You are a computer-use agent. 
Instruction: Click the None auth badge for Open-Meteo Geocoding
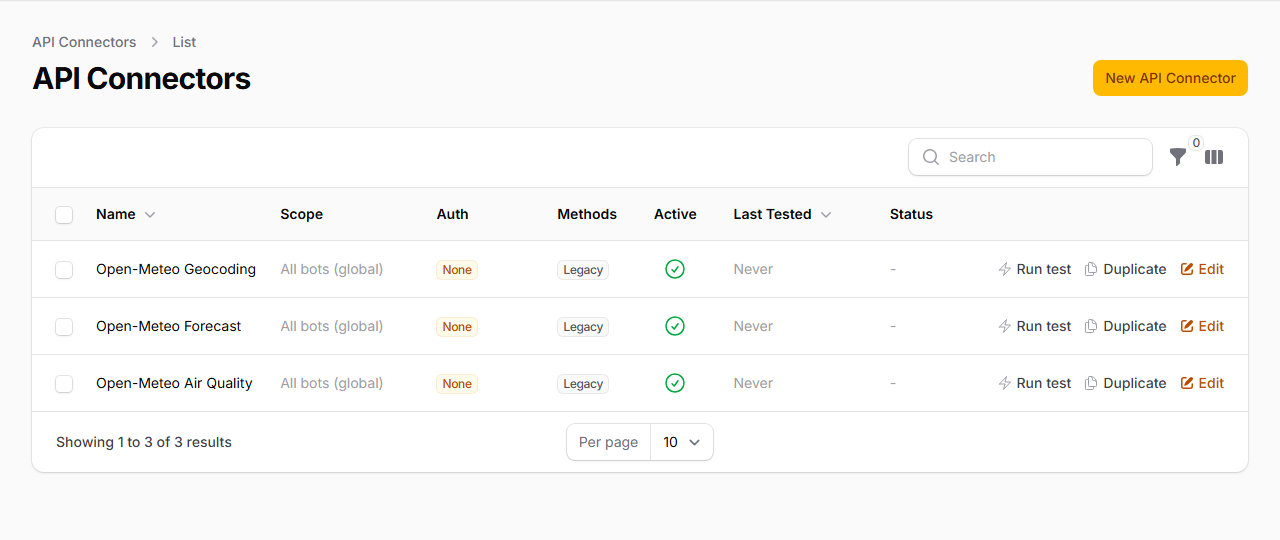457,269
